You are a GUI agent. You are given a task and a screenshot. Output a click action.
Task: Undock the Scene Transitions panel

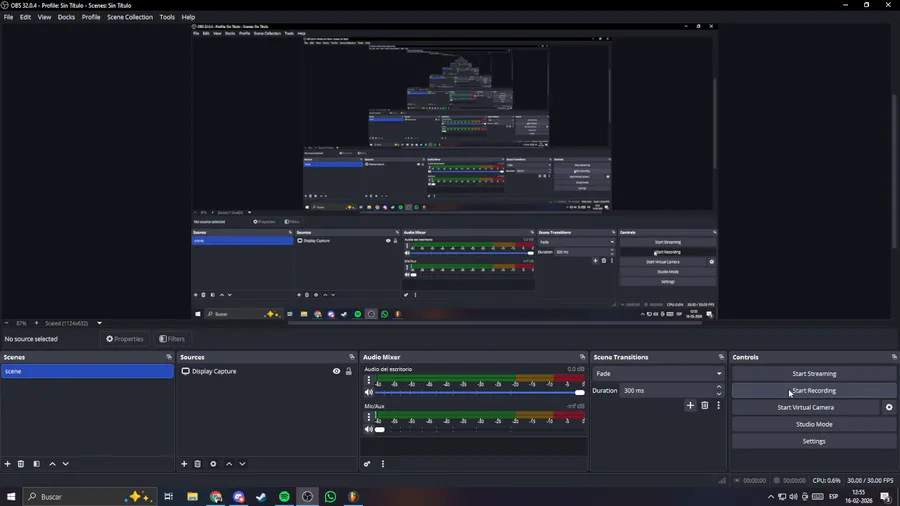click(721, 357)
